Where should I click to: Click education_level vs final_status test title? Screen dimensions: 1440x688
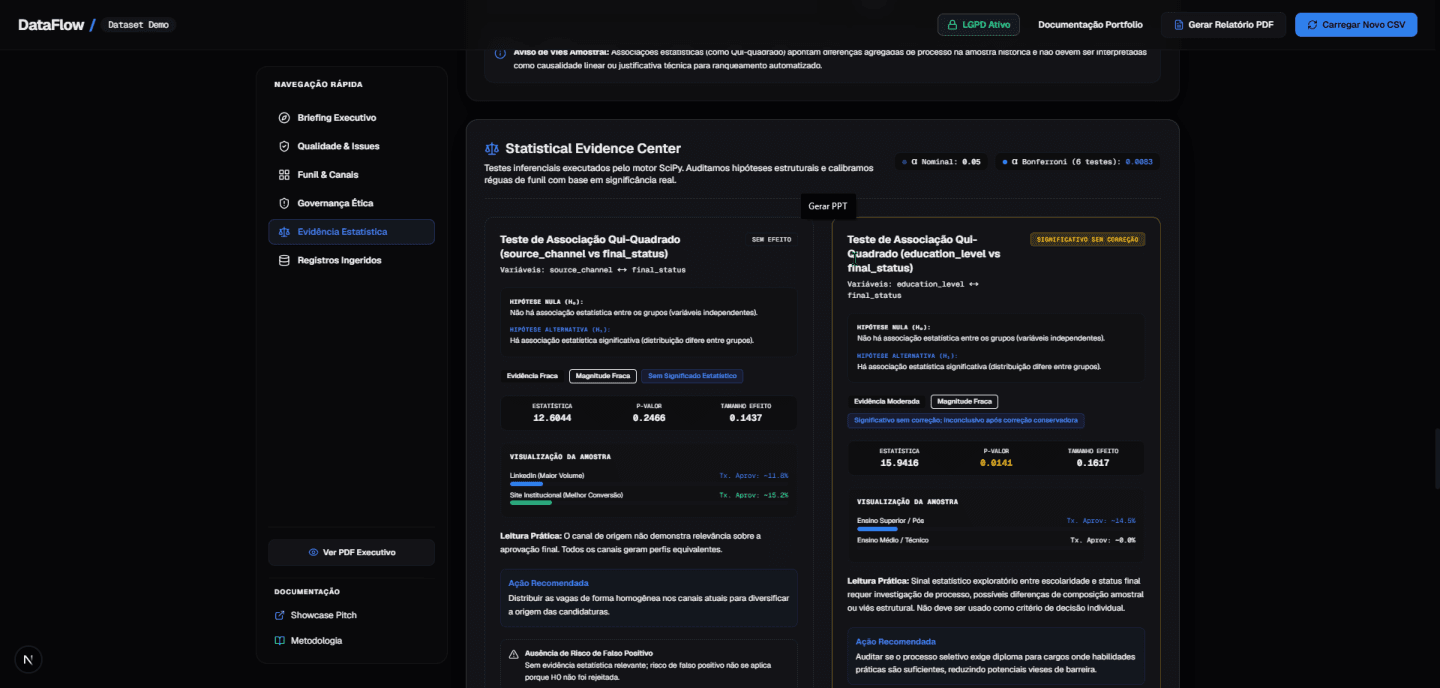click(x=923, y=253)
